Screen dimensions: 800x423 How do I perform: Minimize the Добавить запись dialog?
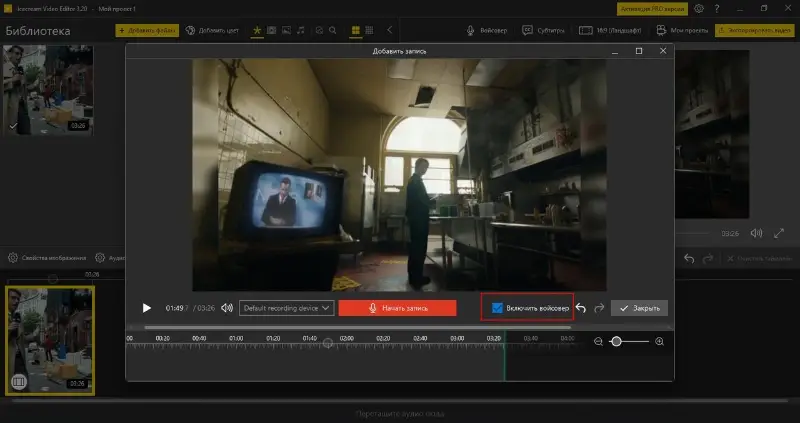pyautogui.click(x=615, y=52)
